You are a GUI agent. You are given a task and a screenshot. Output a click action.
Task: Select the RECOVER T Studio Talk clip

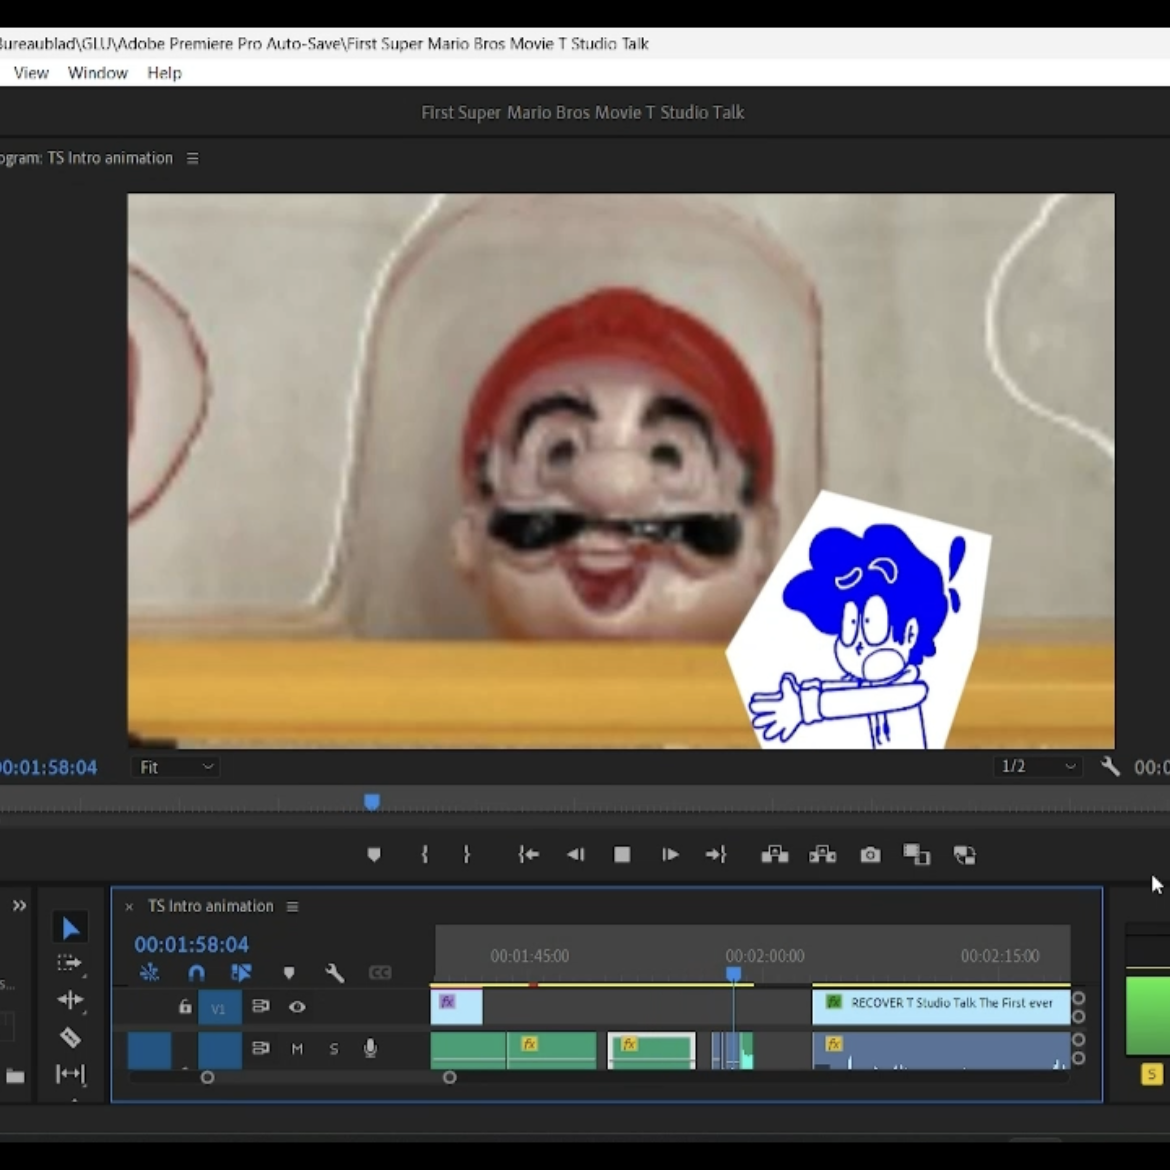tap(941, 1006)
